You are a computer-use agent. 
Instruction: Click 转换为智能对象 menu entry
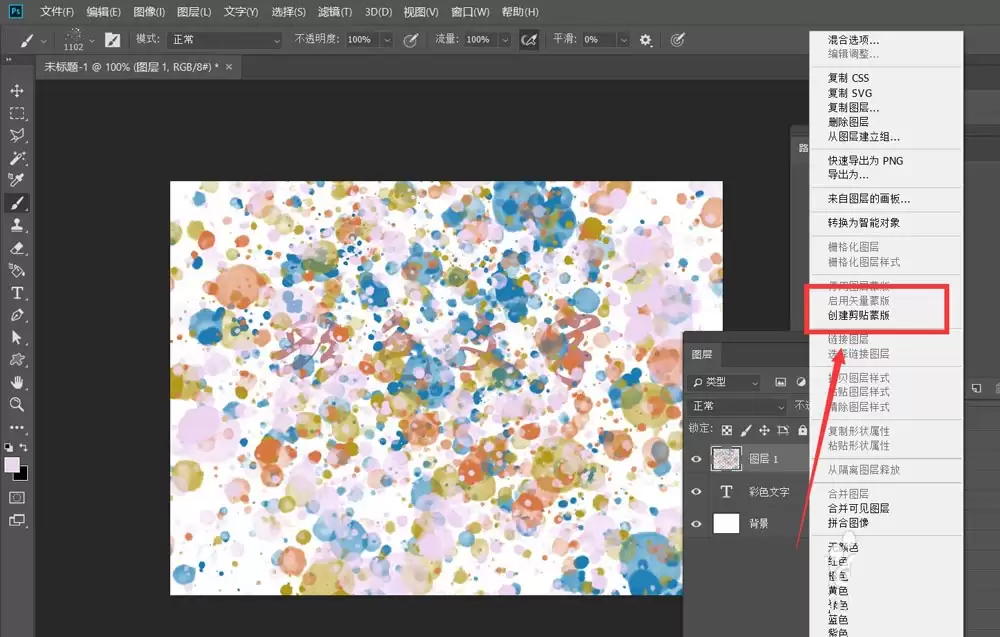(864, 223)
